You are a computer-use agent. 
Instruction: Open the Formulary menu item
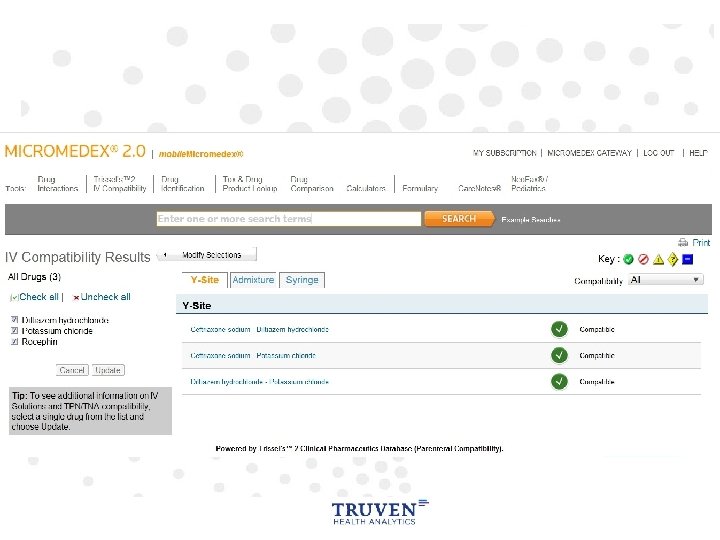pos(420,188)
